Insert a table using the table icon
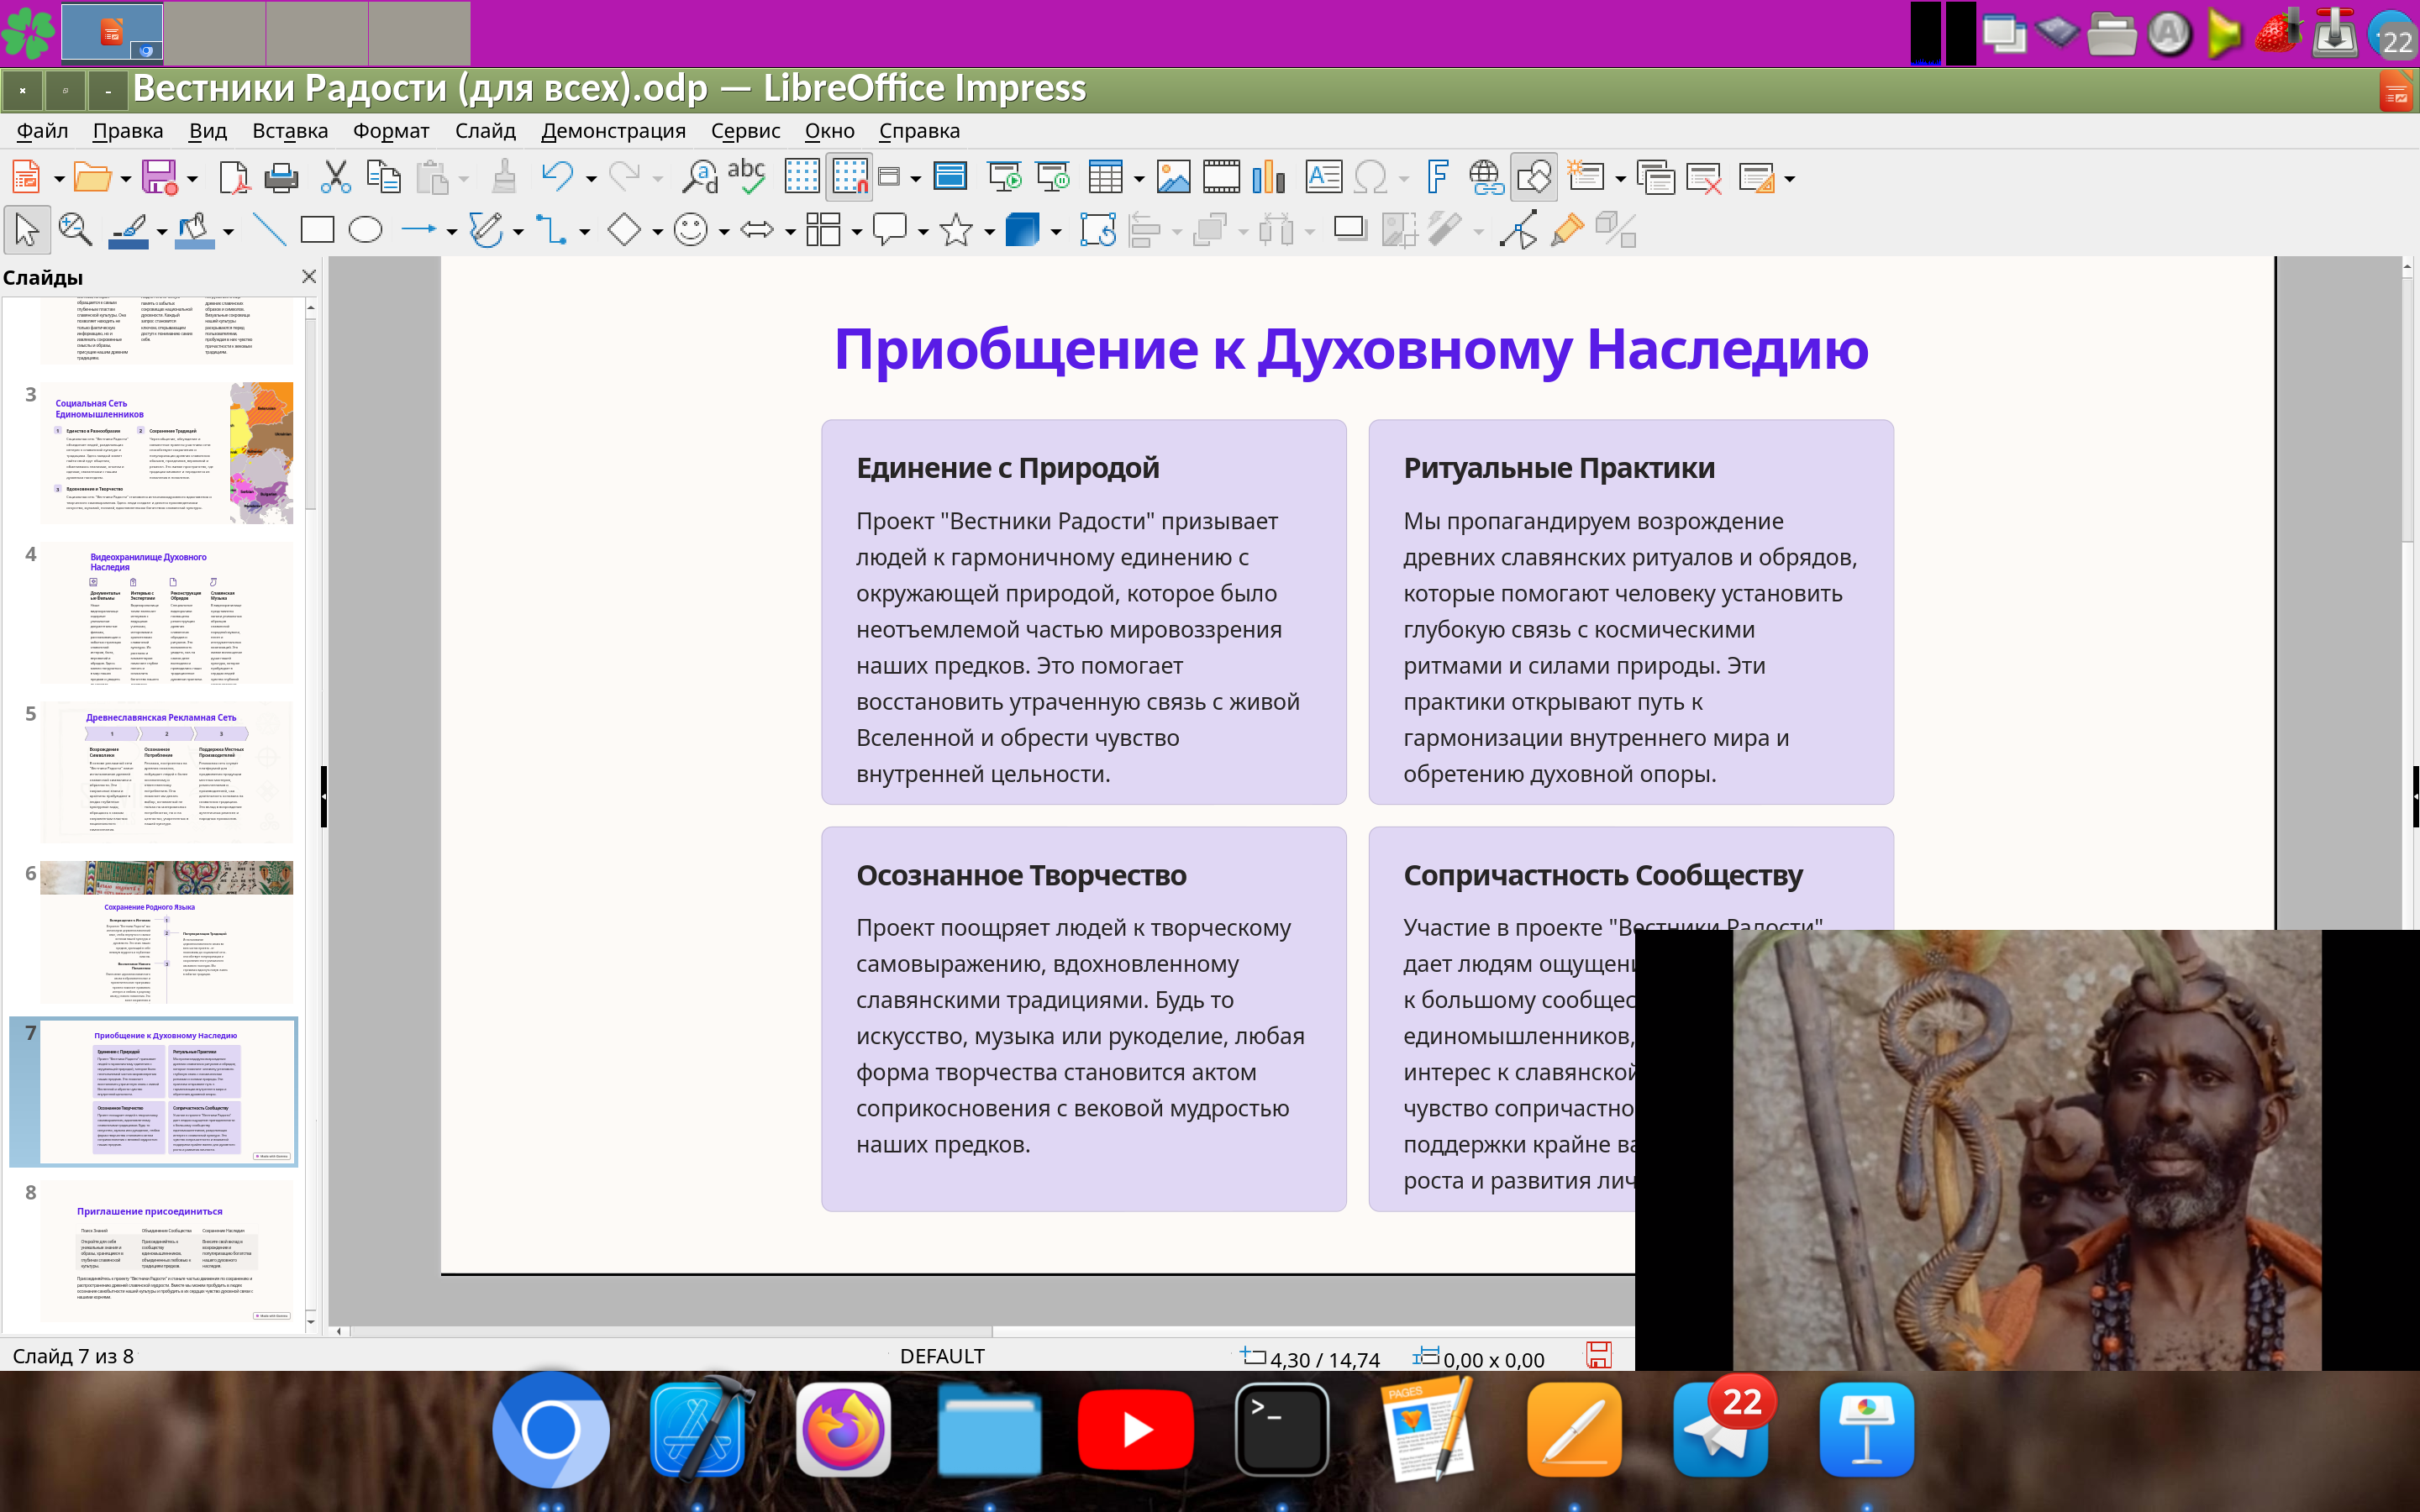 (x=1105, y=178)
